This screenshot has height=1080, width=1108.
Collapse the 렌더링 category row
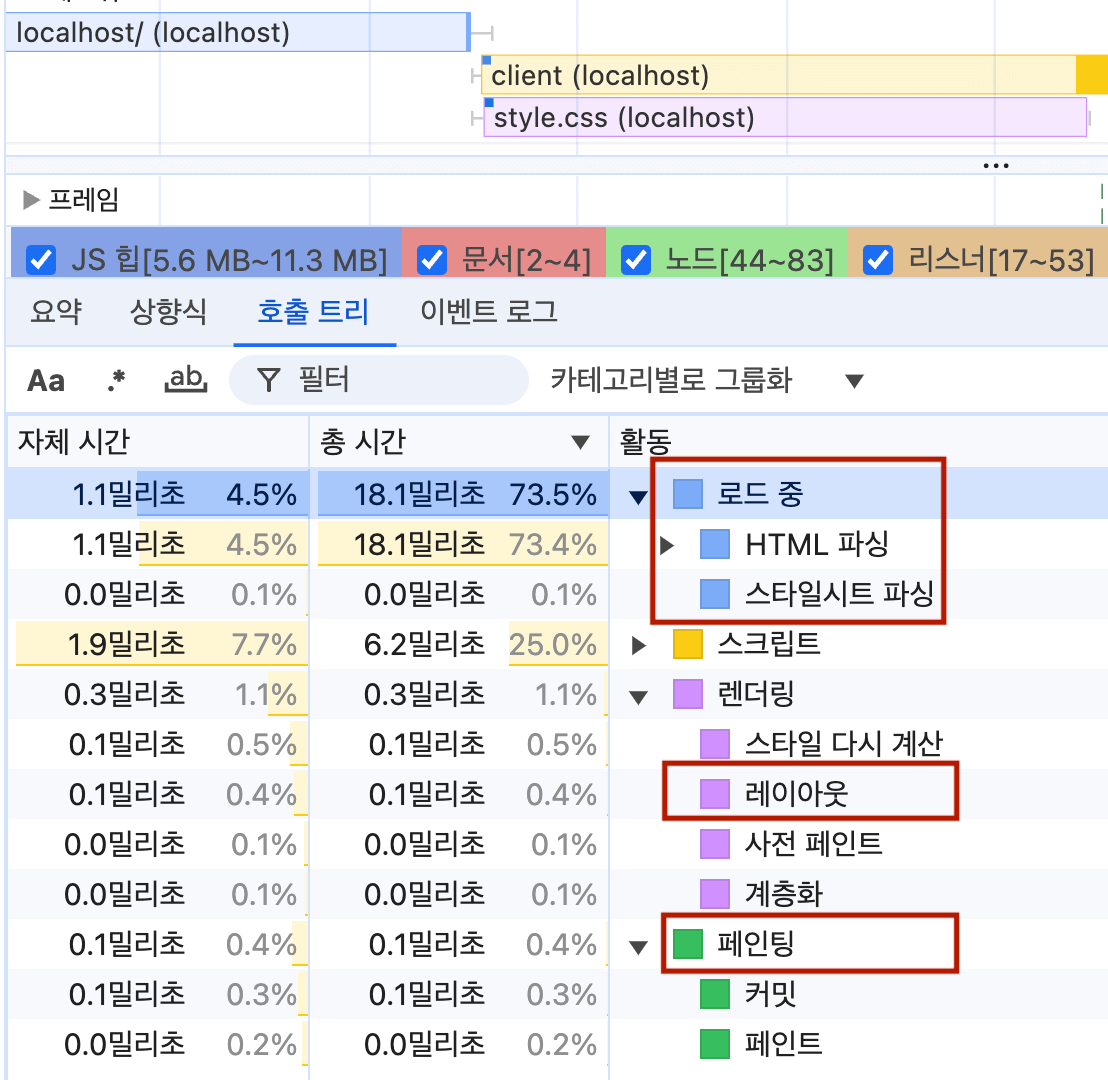click(639, 696)
